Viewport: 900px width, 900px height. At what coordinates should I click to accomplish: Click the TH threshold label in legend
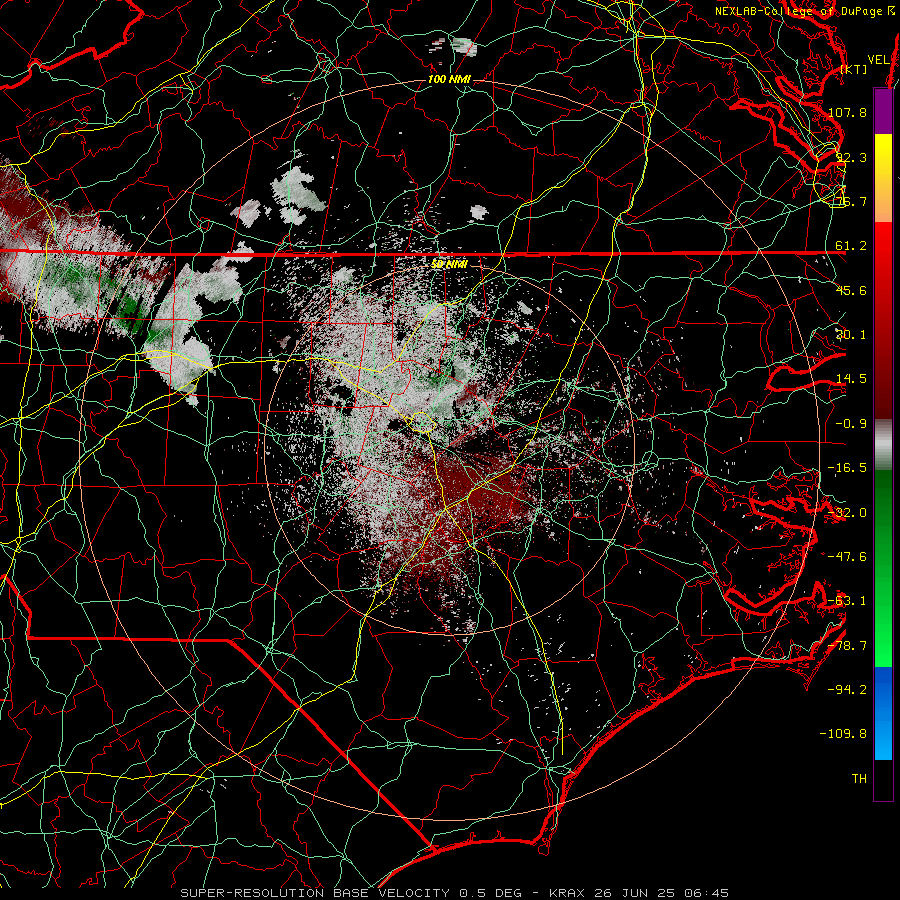[x=859, y=779]
